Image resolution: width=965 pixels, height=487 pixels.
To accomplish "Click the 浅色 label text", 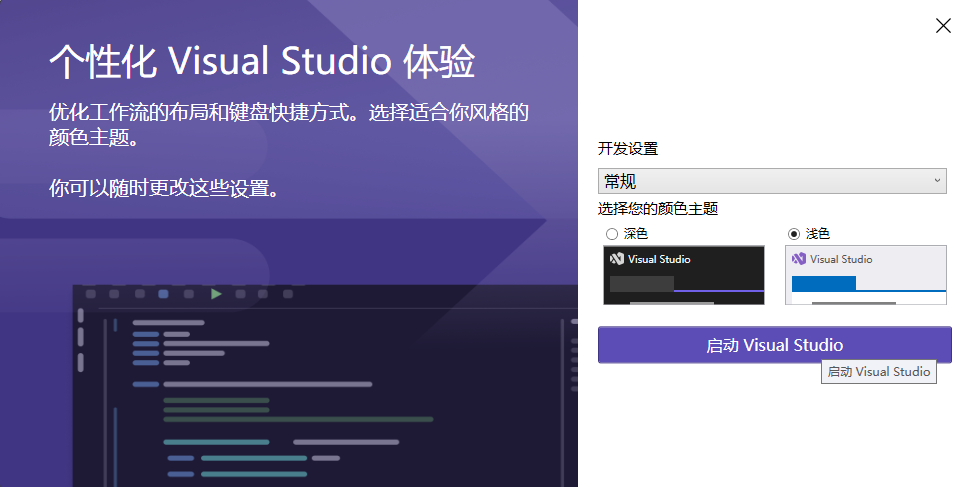I will click(x=818, y=234).
